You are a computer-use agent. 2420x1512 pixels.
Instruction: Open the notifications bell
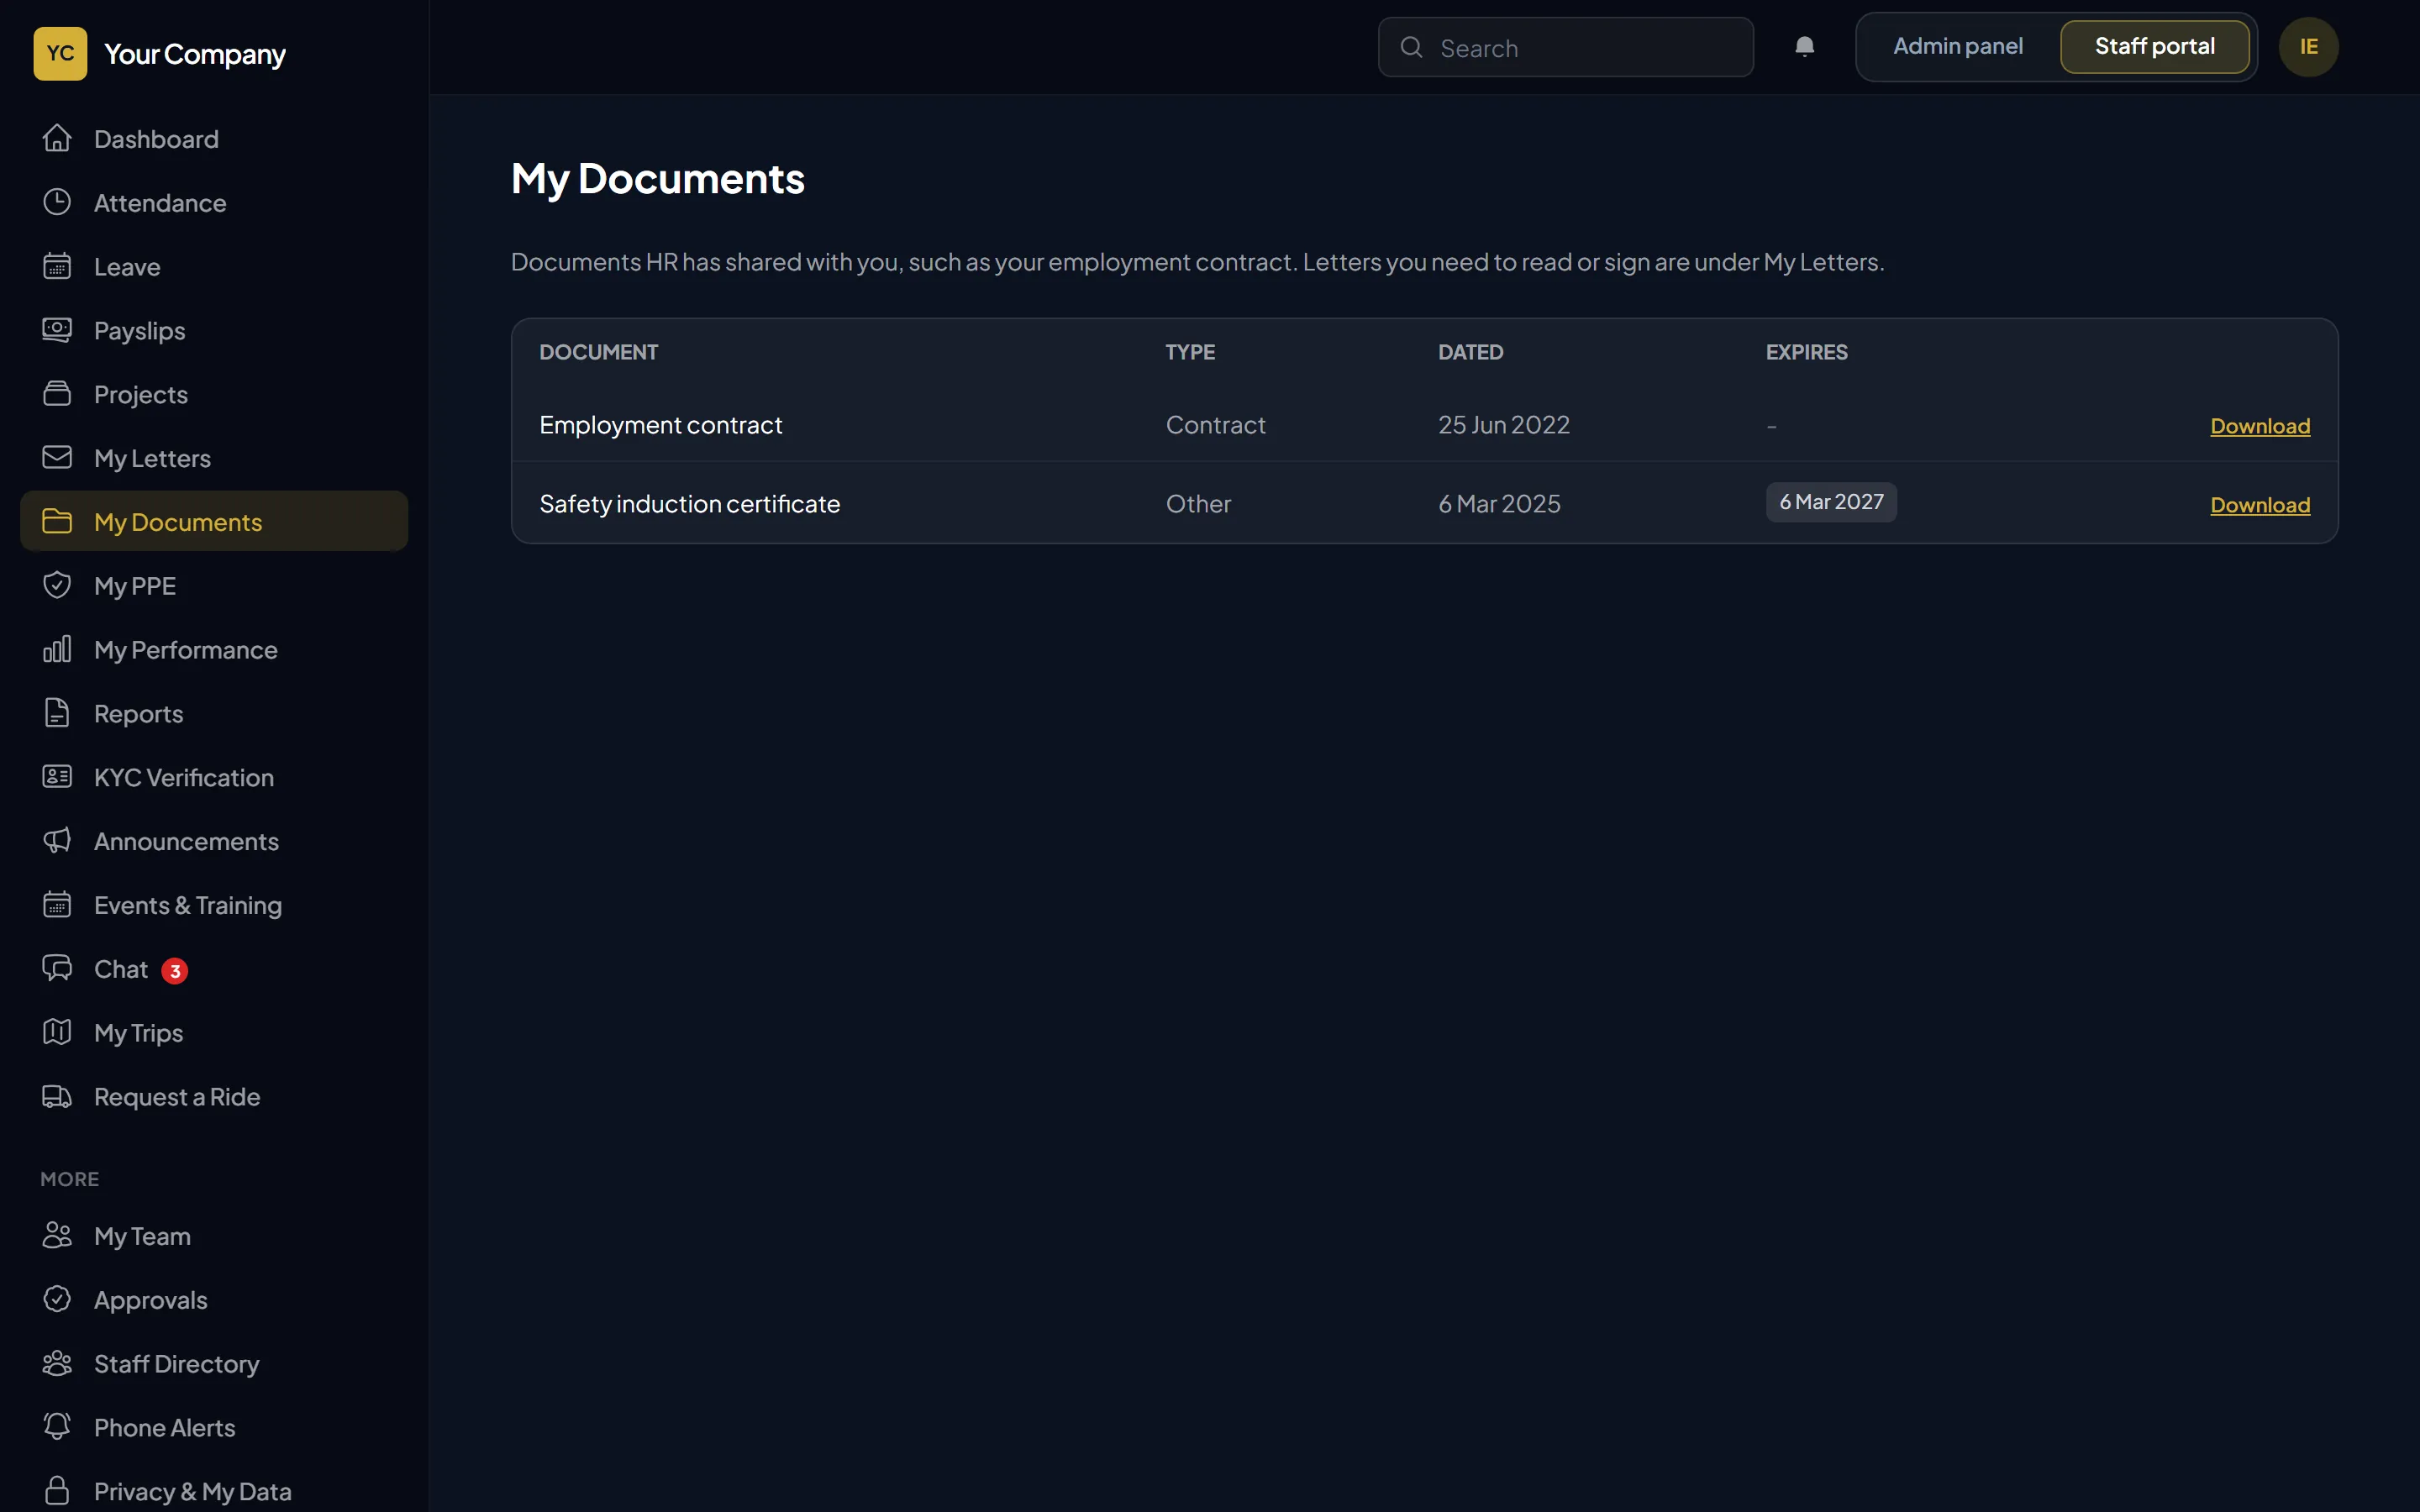point(1804,47)
